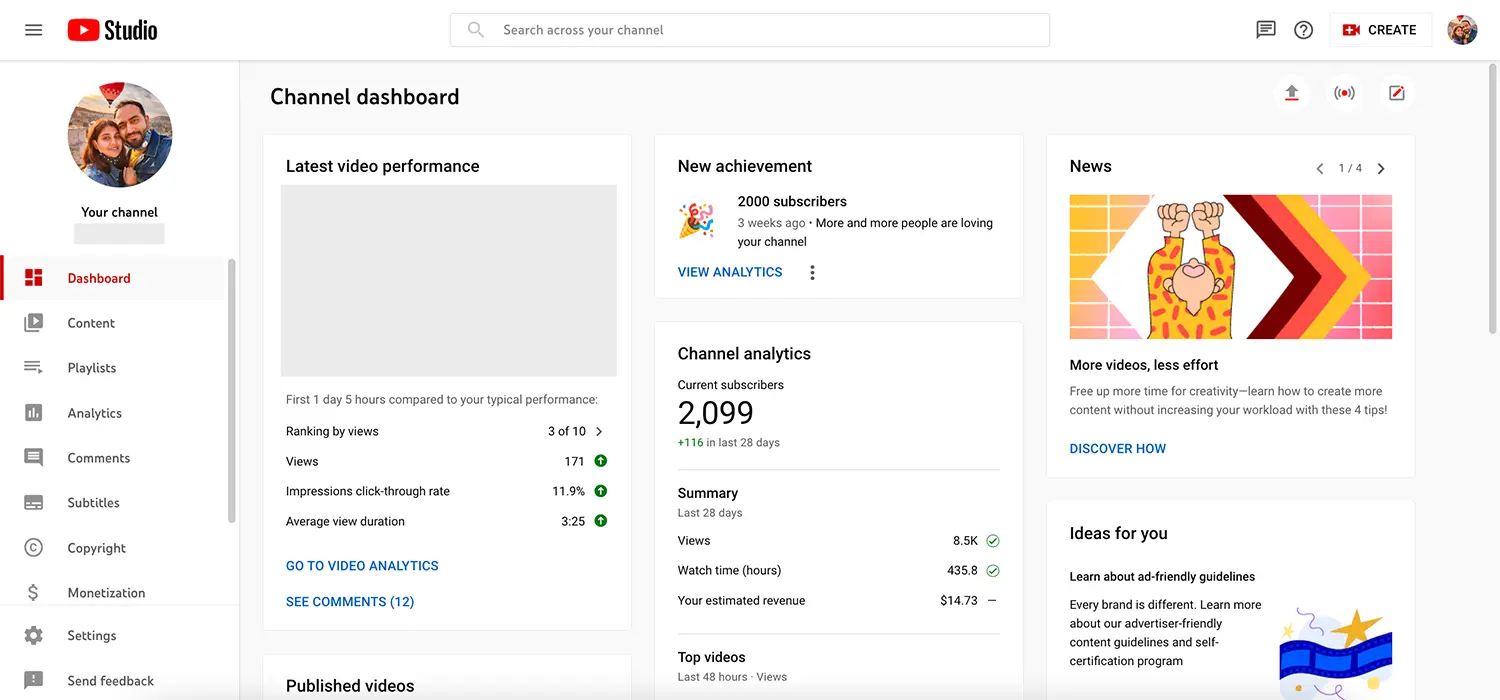
Task: Click the Subtitles sidebar icon
Action: point(32,502)
